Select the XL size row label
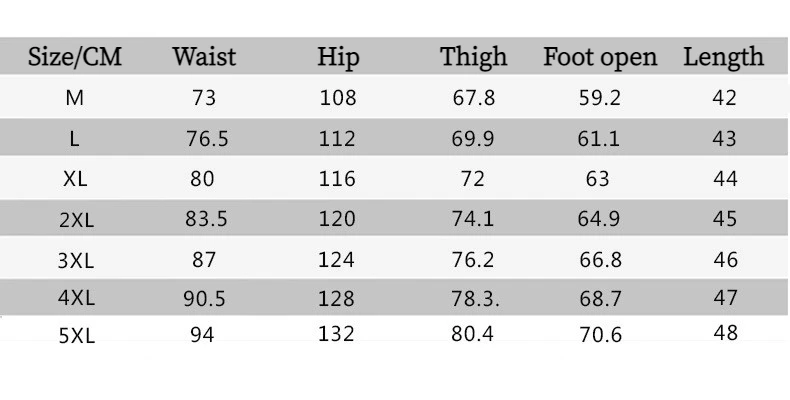Screen dimensions: 790x400 click(x=75, y=179)
